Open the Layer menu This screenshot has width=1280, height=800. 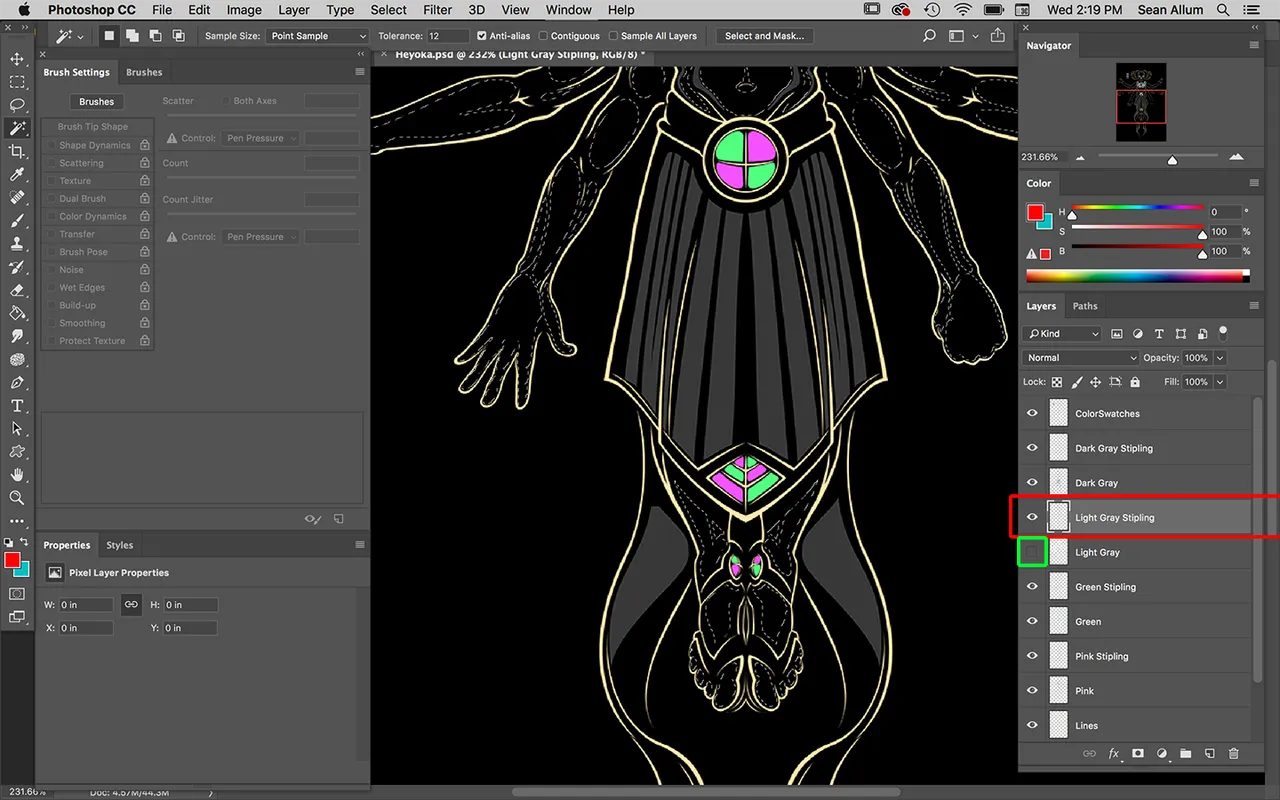click(x=294, y=10)
